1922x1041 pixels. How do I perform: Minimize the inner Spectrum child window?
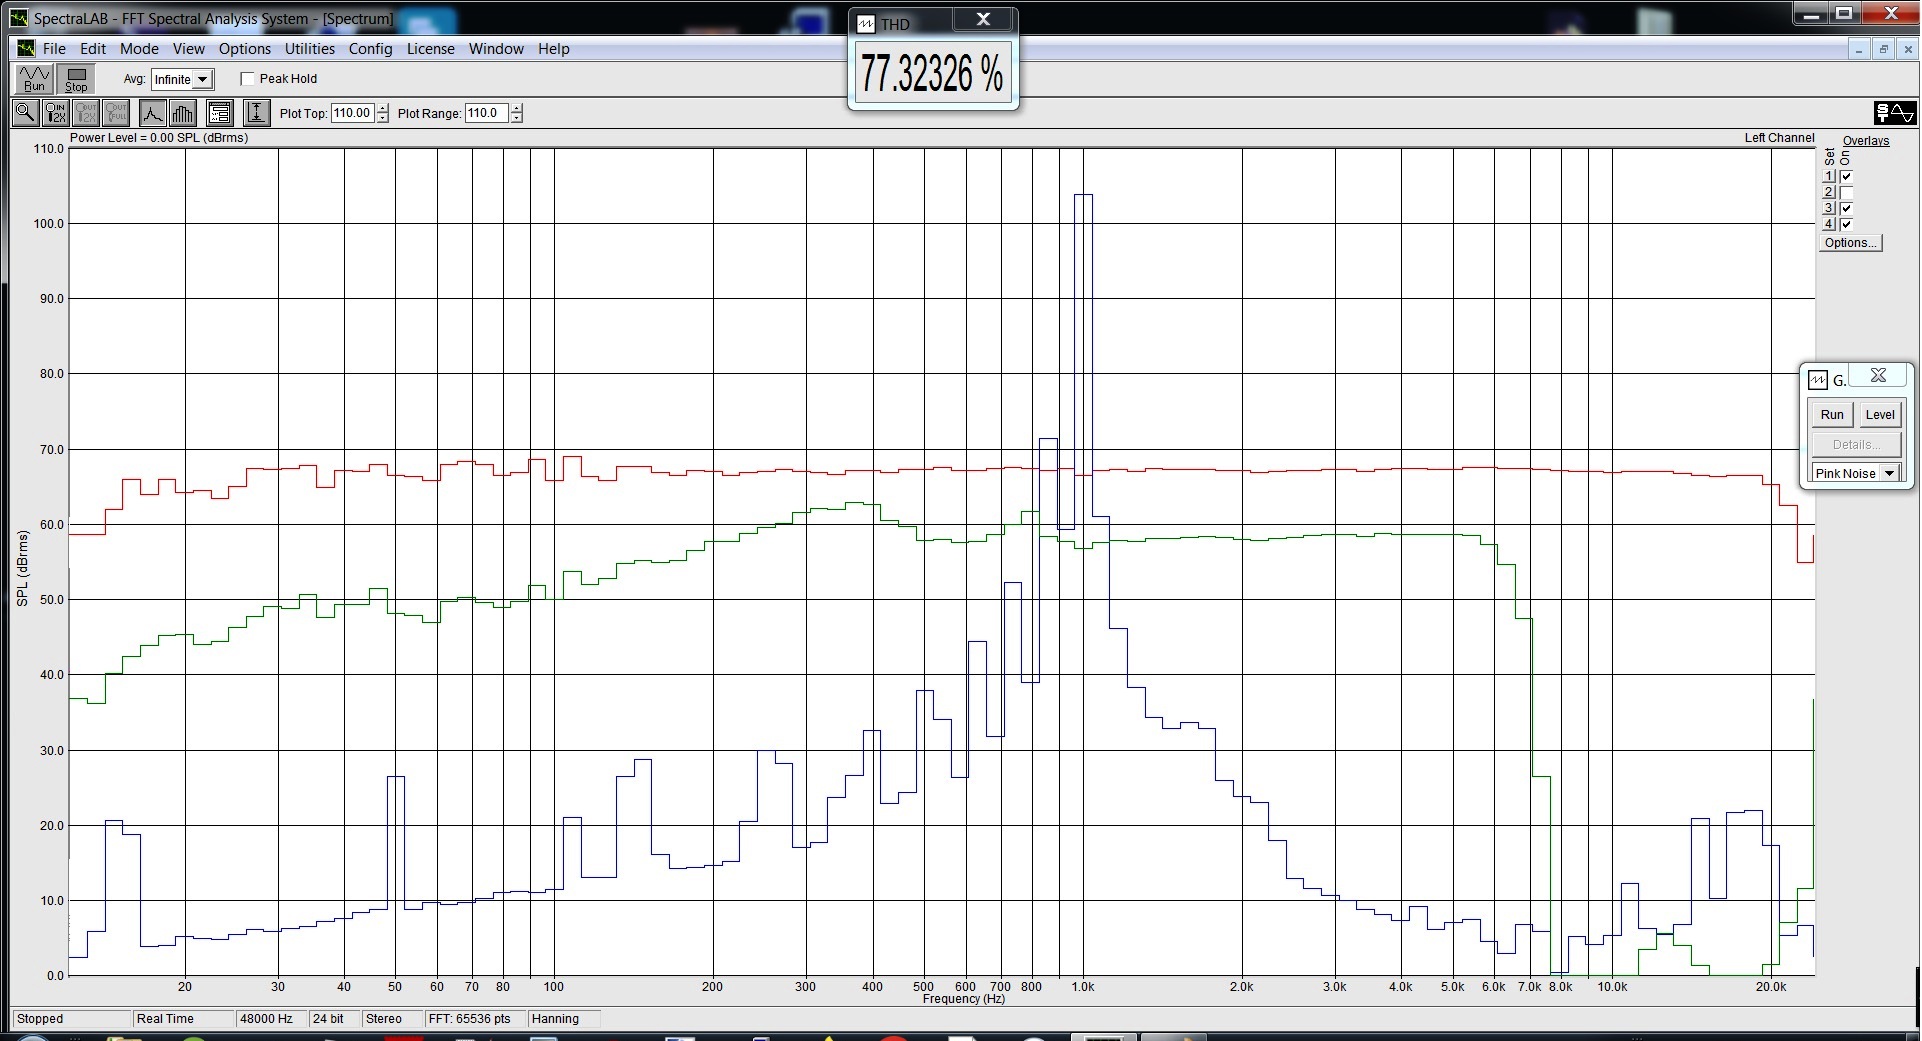coord(1859,49)
